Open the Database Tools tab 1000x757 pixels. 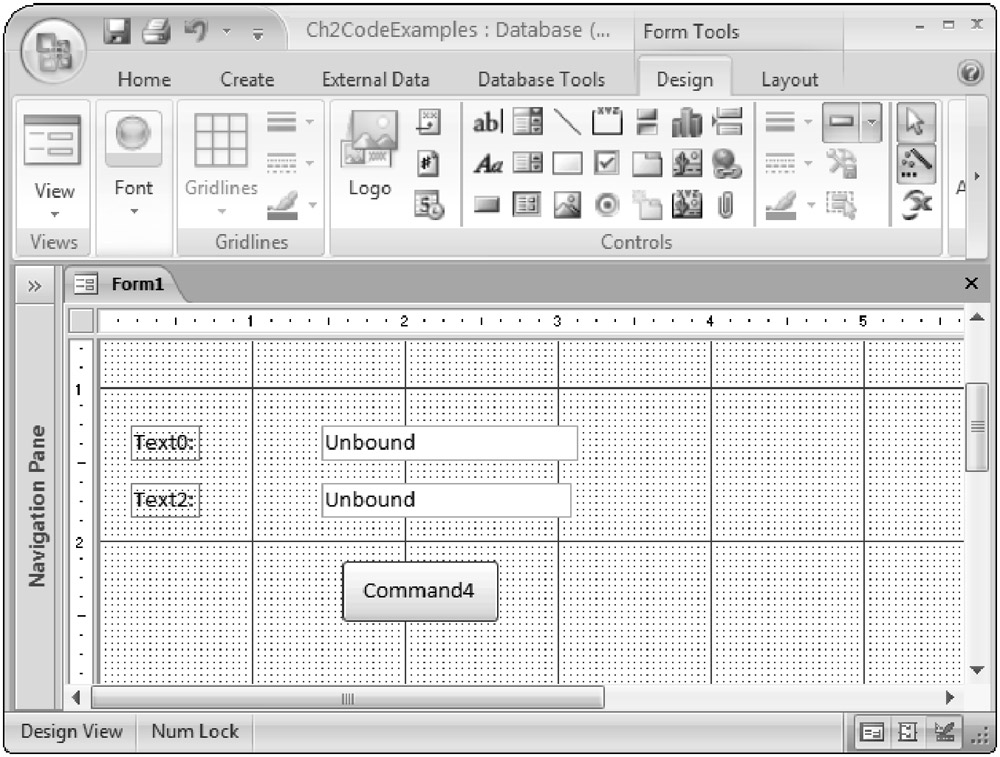[x=541, y=80]
